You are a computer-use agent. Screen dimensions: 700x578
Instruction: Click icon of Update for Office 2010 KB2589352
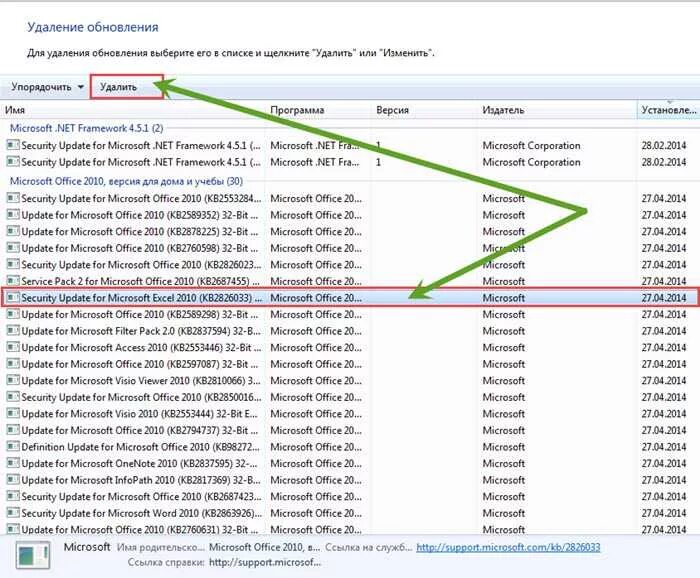pos(13,214)
